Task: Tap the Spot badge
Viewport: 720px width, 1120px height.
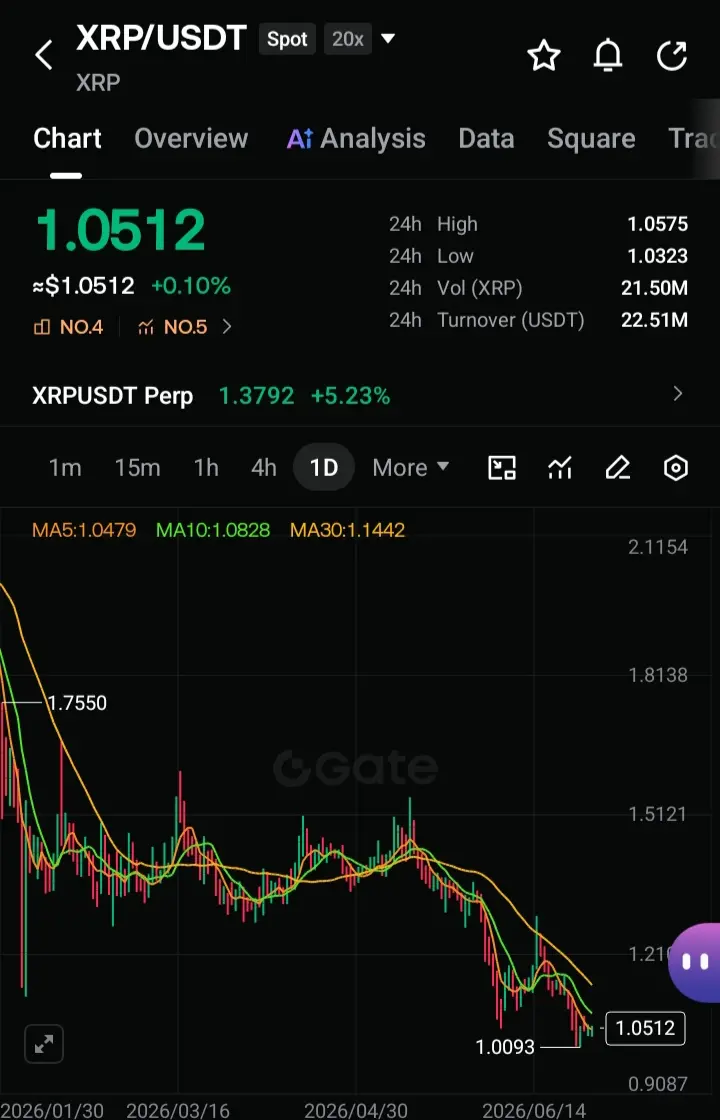Action: [x=287, y=39]
